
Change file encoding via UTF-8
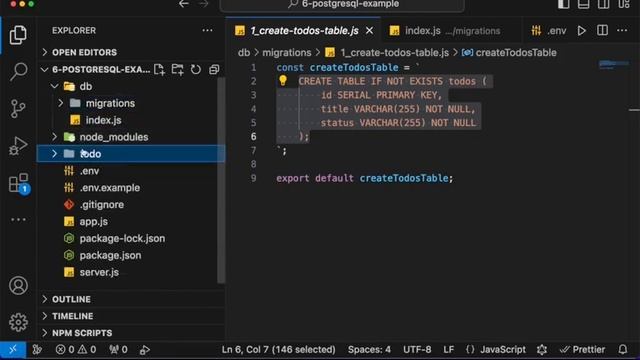point(417,350)
